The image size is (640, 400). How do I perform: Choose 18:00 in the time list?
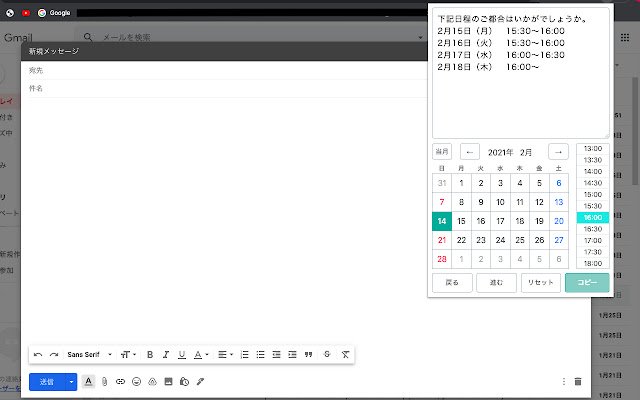point(593,263)
